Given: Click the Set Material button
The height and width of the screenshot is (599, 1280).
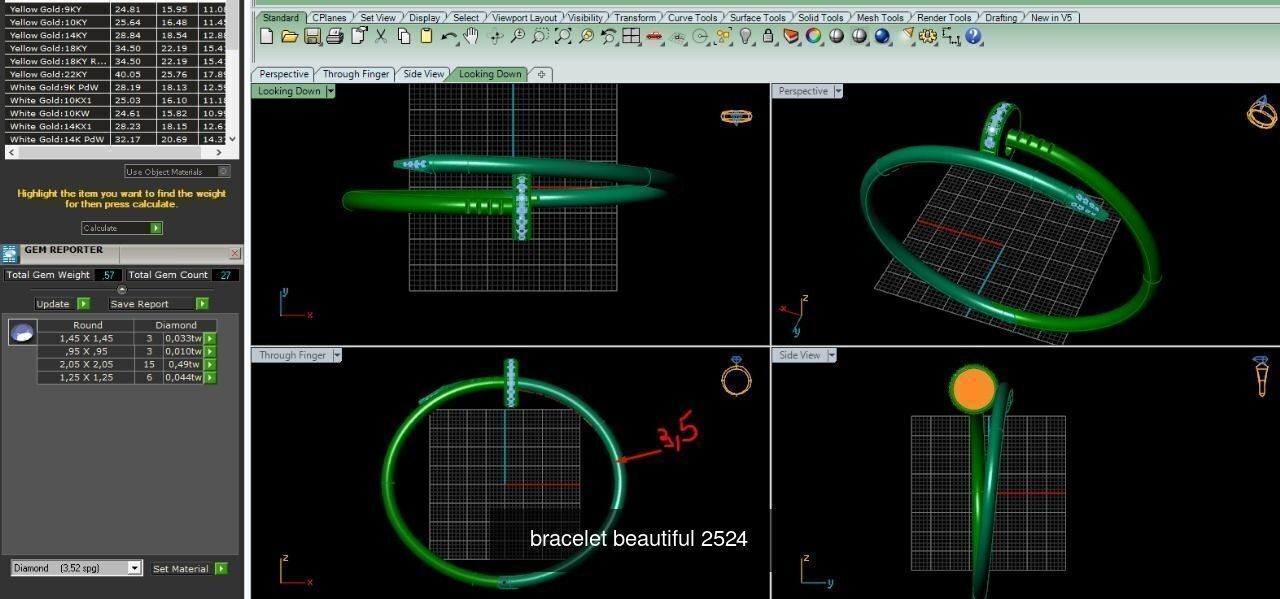Looking at the screenshot, I should tap(189, 568).
